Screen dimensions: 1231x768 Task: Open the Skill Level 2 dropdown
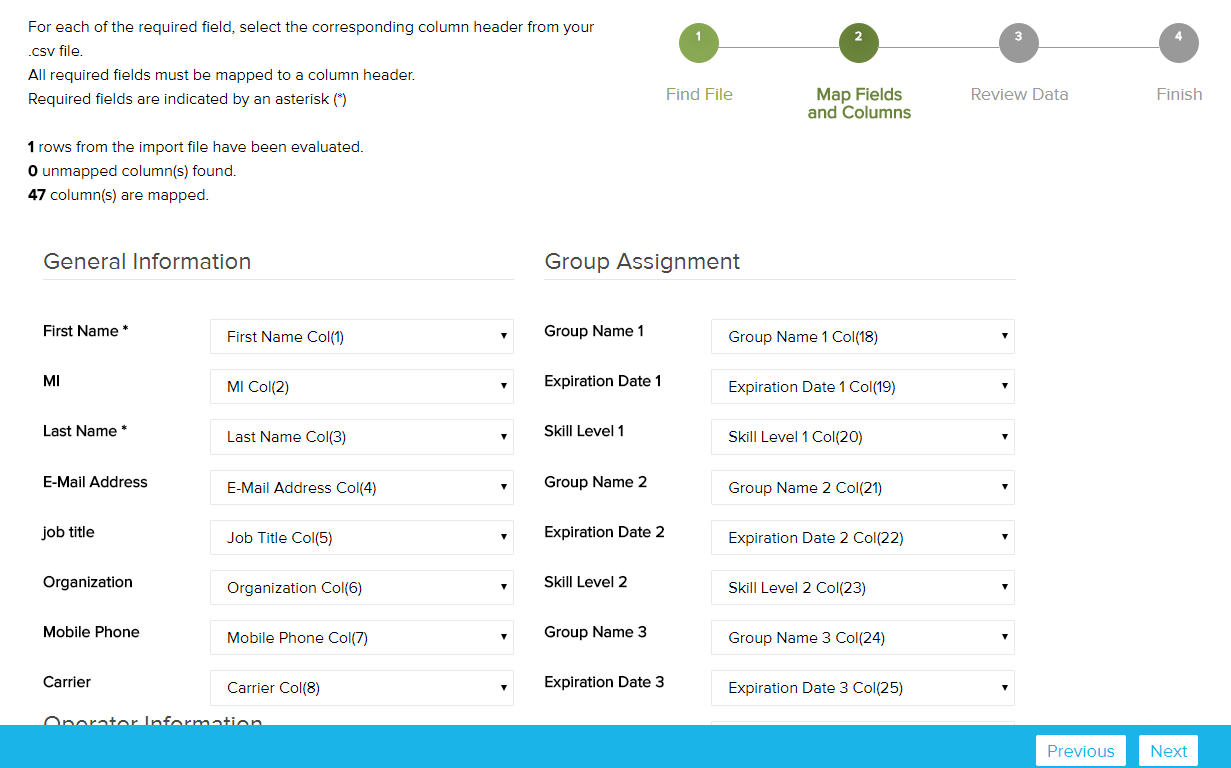tap(863, 588)
